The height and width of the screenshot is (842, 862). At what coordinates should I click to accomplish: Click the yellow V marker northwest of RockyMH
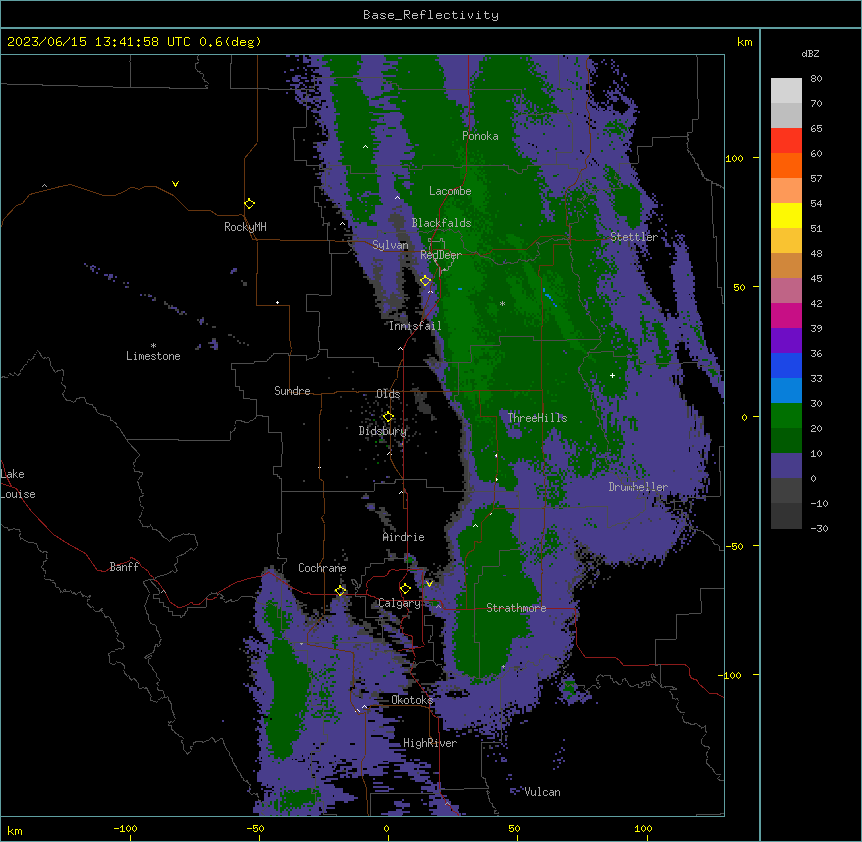175,184
